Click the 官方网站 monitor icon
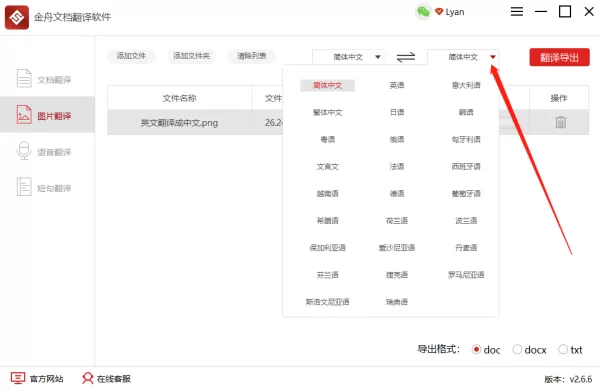The height and width of the screenshot is (389, 600). (x=18, y=378)
